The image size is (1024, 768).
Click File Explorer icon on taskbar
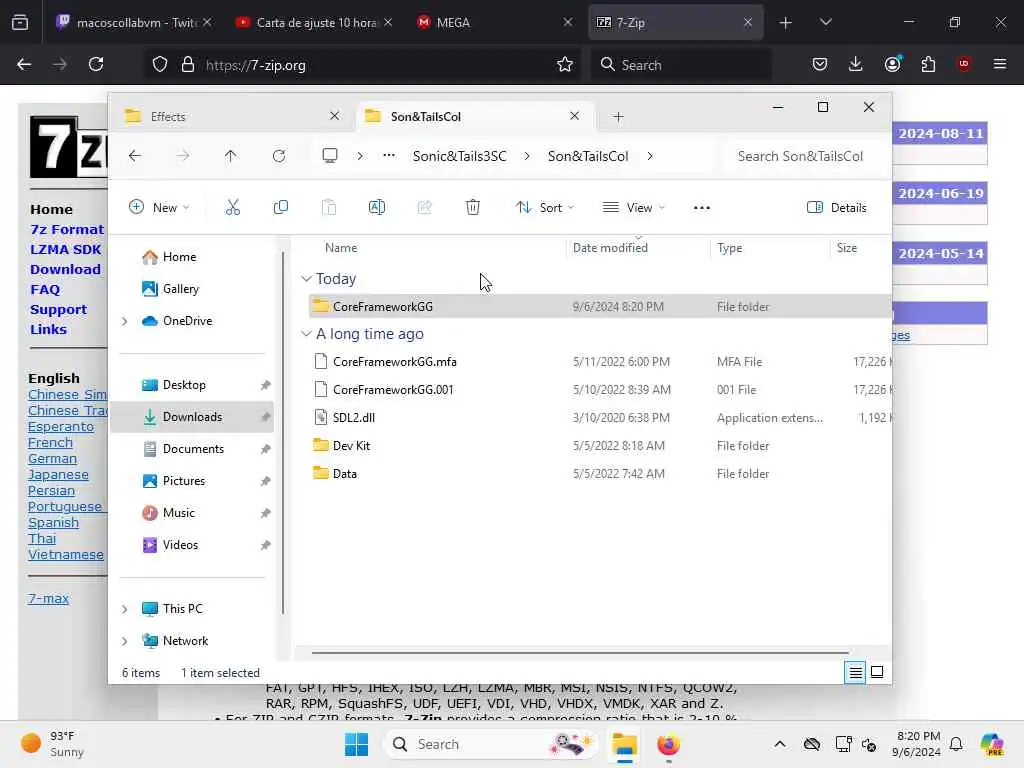coord(624,744)
